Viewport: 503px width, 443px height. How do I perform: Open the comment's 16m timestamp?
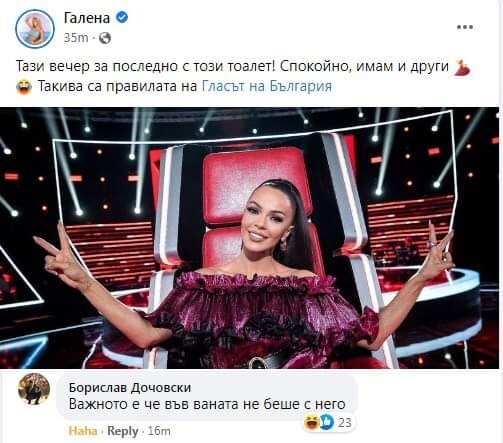point(159,431)
